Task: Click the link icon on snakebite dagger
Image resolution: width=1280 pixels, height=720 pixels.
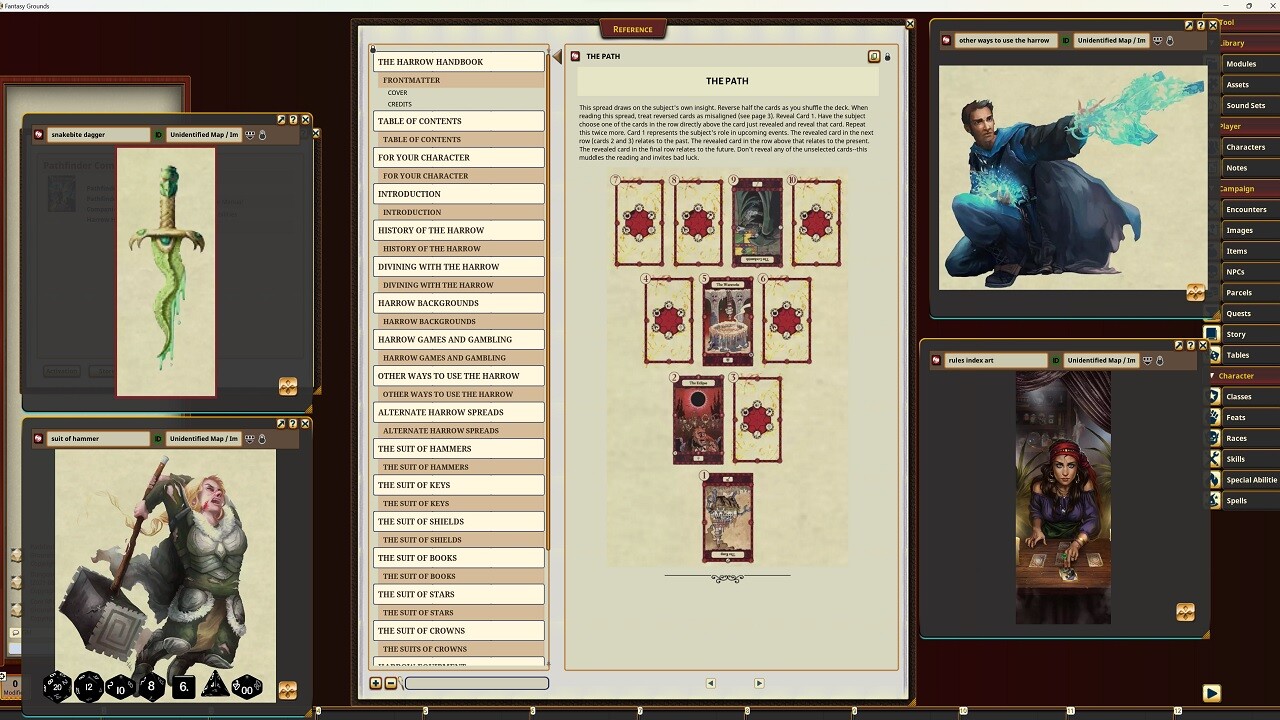Action: (x=39, y=135)
